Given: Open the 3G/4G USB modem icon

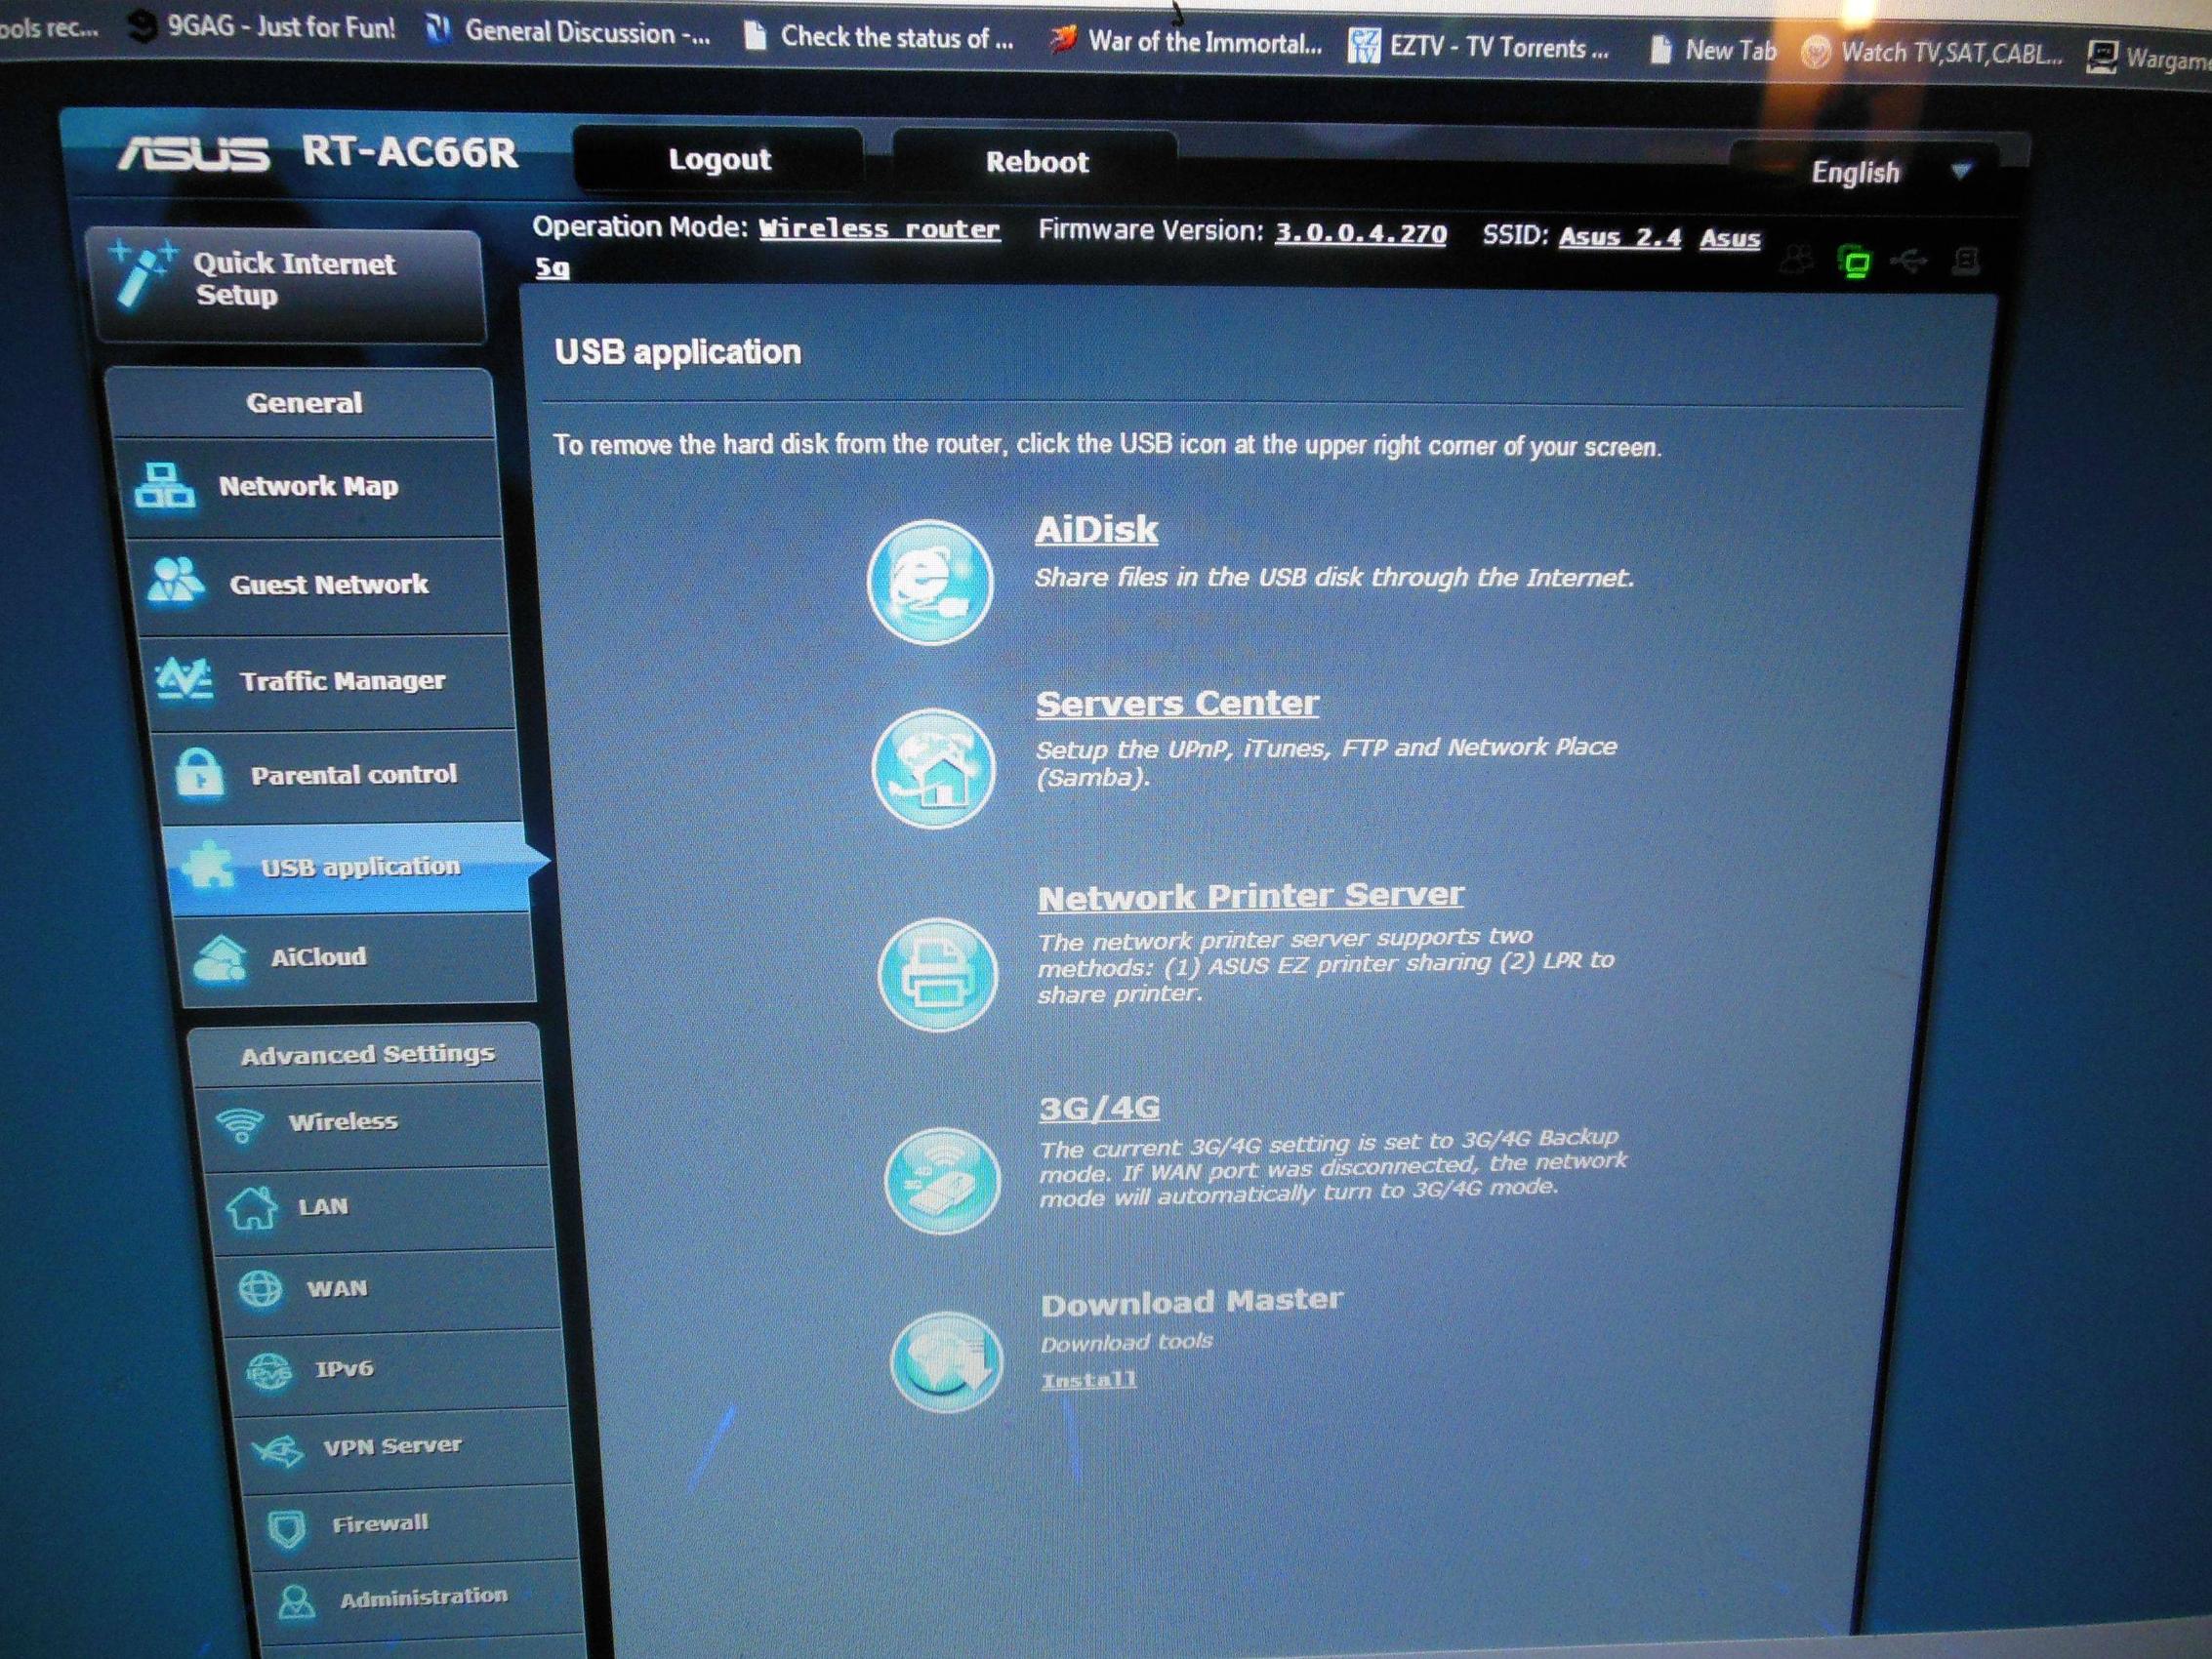Looking at the screenshot, I should pyautogui.click(x=942, y=1180).
